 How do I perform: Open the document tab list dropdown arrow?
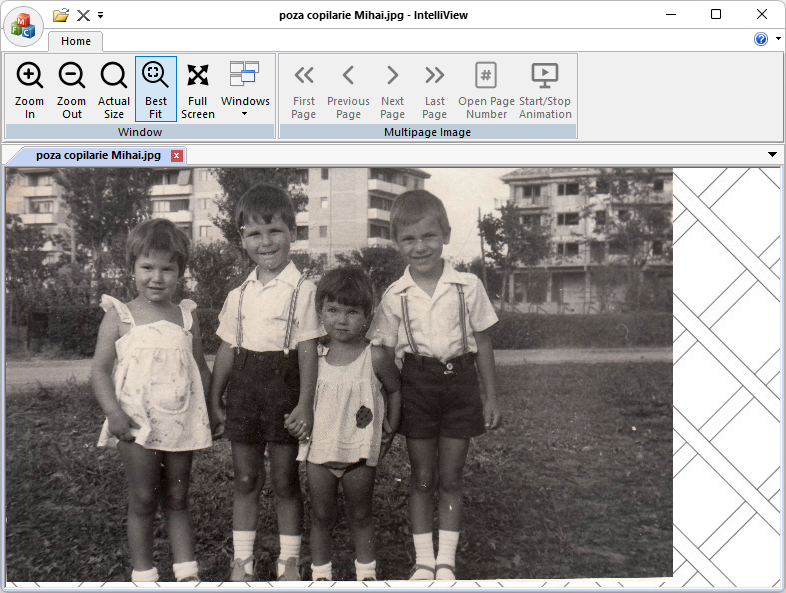click(x=772, y=155)
